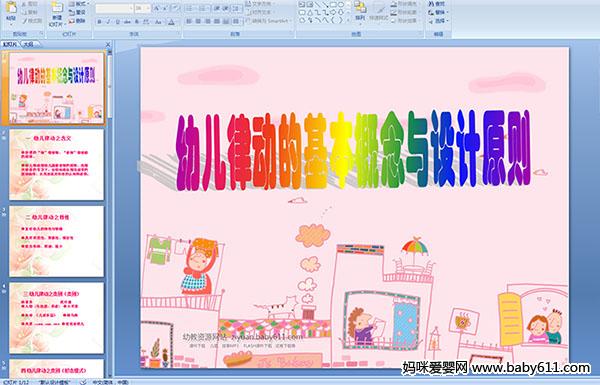Open the Select dropdown in Editing group
The image size is (600, 385).
(438, 21)
